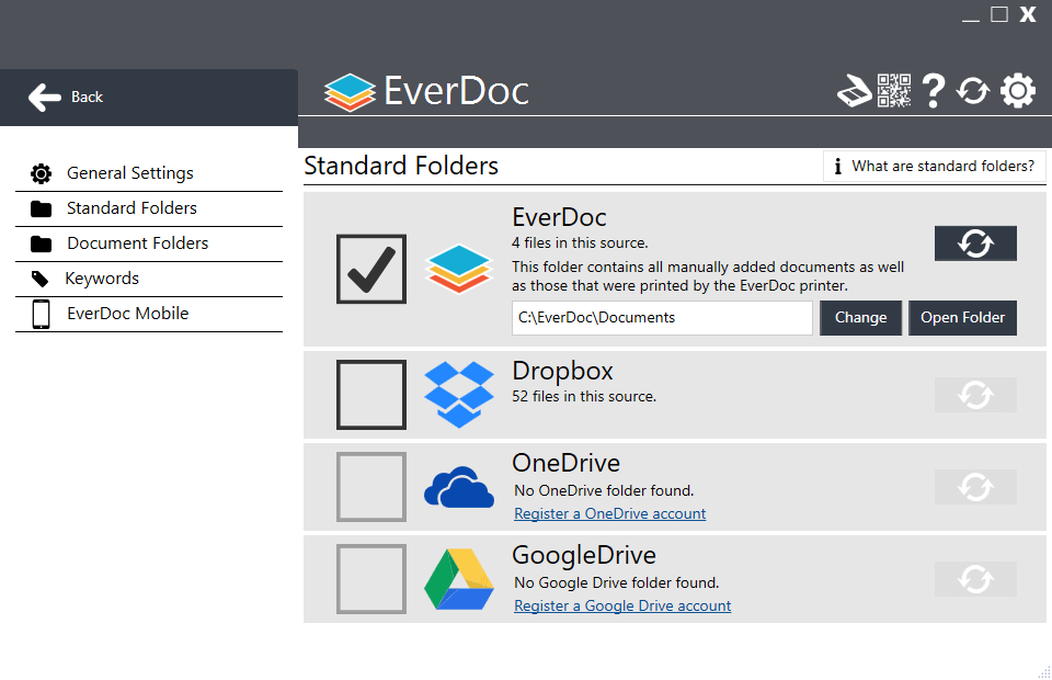1052x680 pixels.
Task: Open General Settings section
Action: [x=149, y=174]
